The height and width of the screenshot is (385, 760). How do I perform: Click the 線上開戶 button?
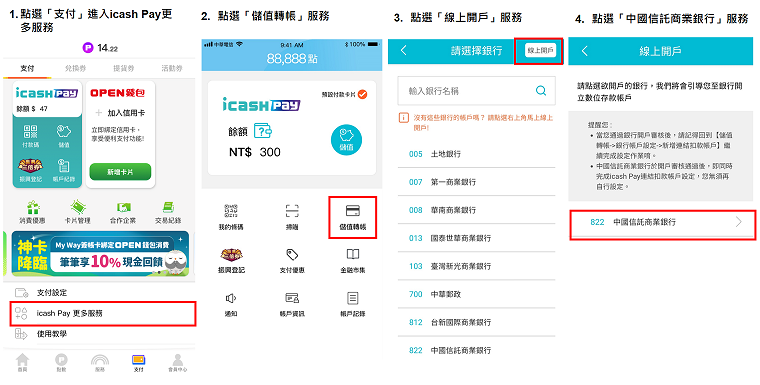pyautogui.click(x=540, y=50)
